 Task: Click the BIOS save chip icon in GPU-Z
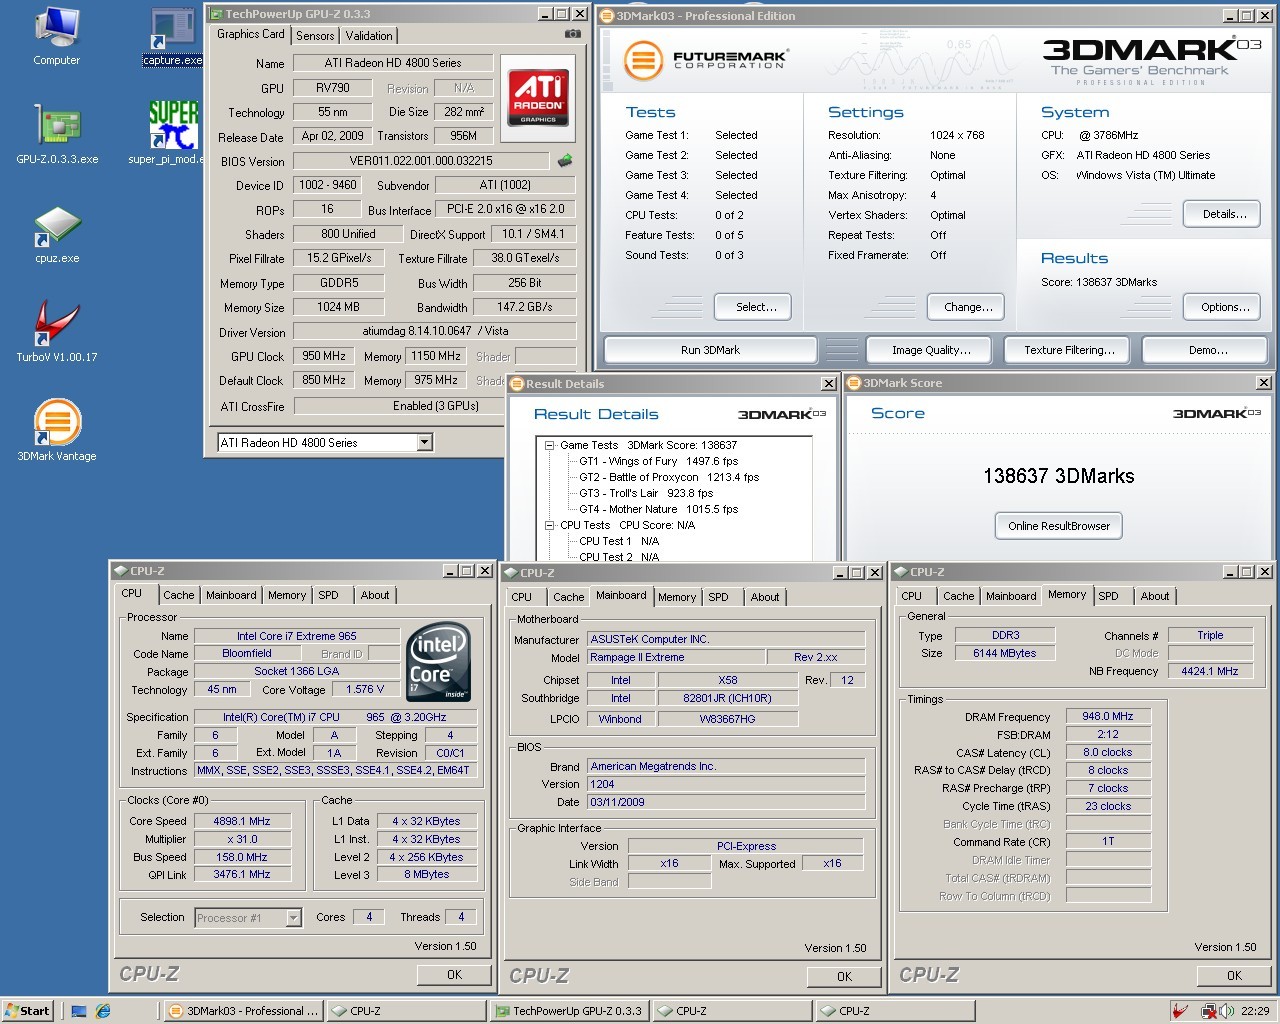click(x=565, y=160)
